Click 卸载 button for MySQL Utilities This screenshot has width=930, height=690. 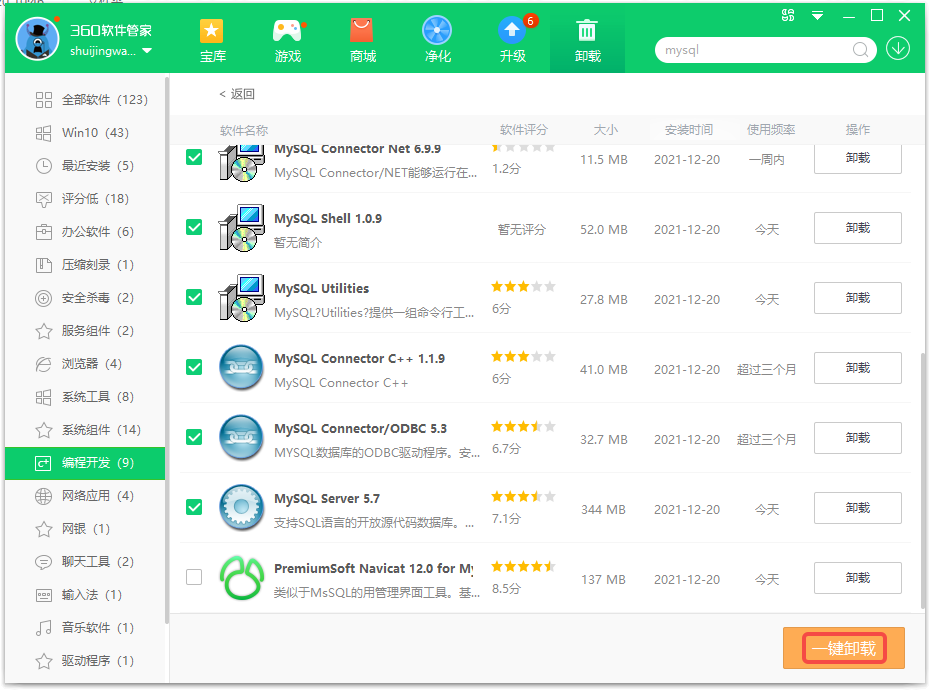point(857,298)
